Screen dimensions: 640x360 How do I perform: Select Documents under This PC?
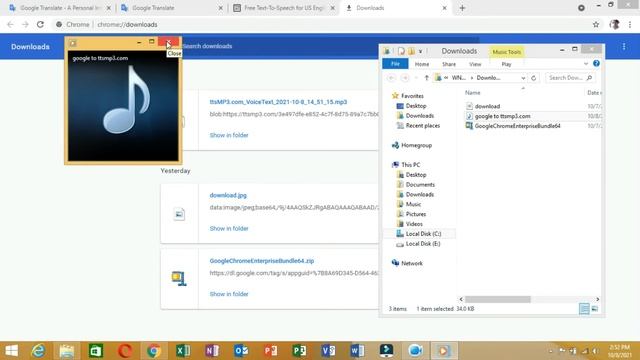[x=420, y=184]
